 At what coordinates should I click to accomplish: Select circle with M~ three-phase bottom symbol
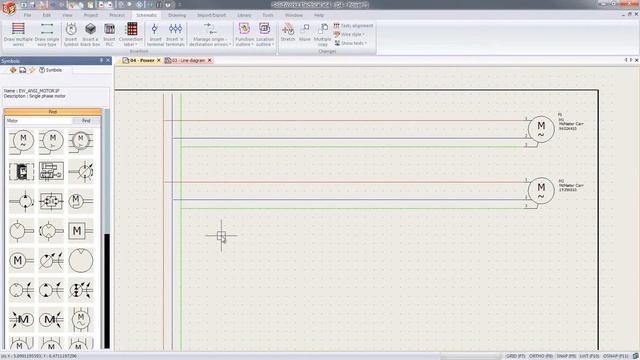81,319
